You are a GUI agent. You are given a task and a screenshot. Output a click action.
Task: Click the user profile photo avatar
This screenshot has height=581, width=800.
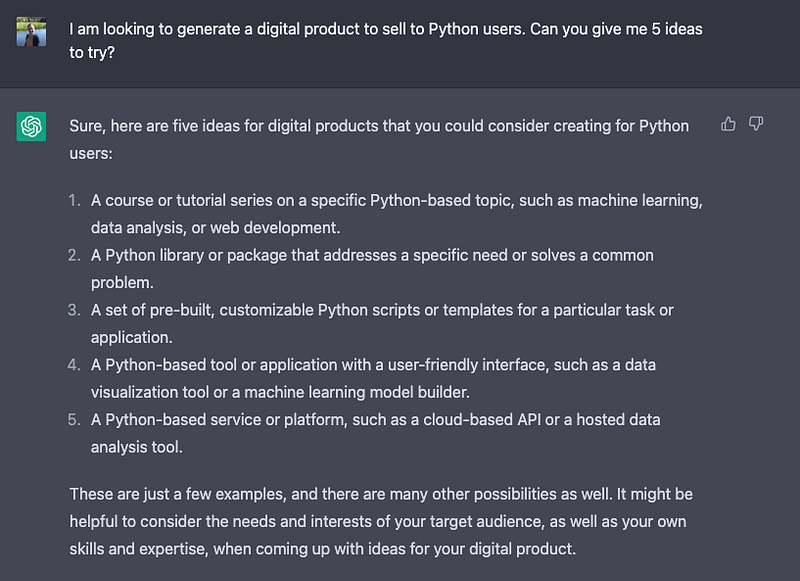(31, 32)
